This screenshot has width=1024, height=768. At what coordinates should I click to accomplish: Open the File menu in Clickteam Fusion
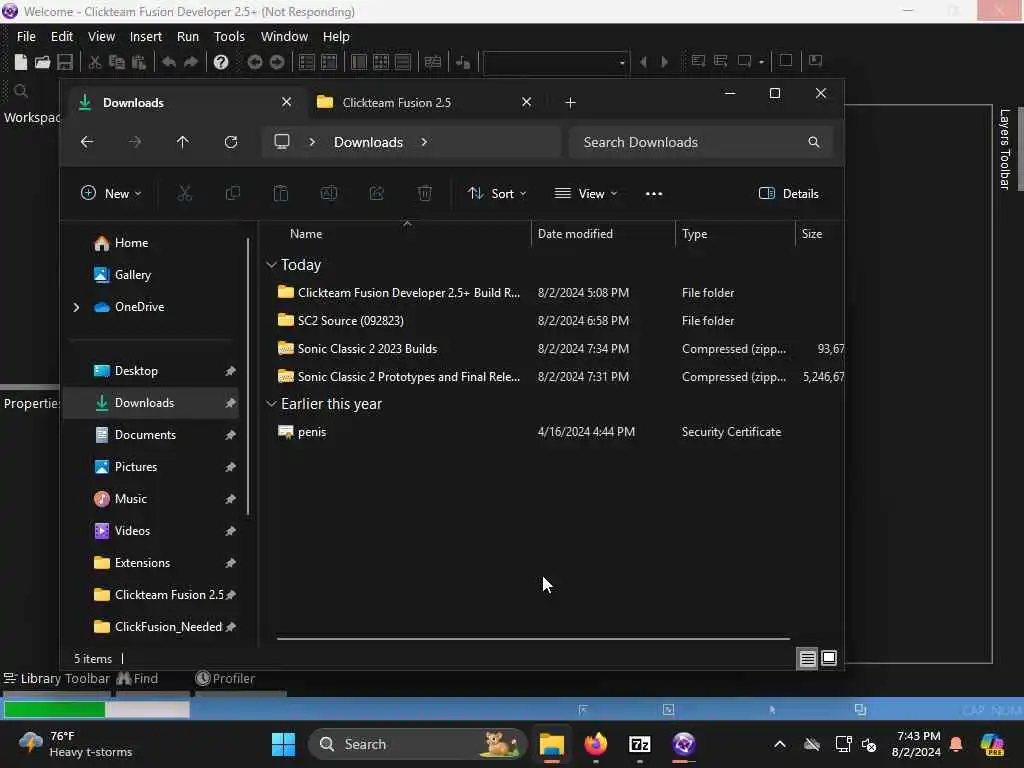[x=26, y=37]
